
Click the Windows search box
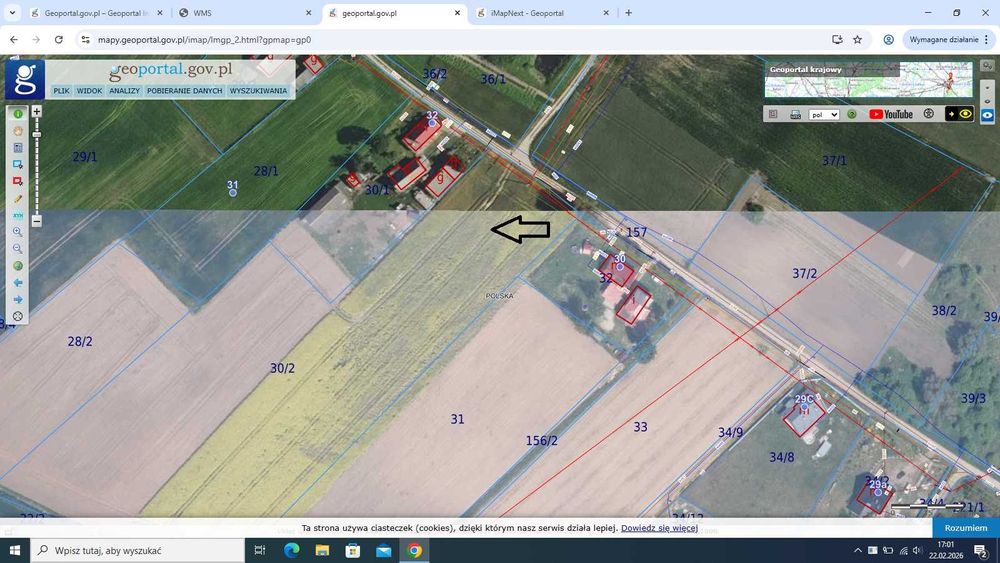137,550
